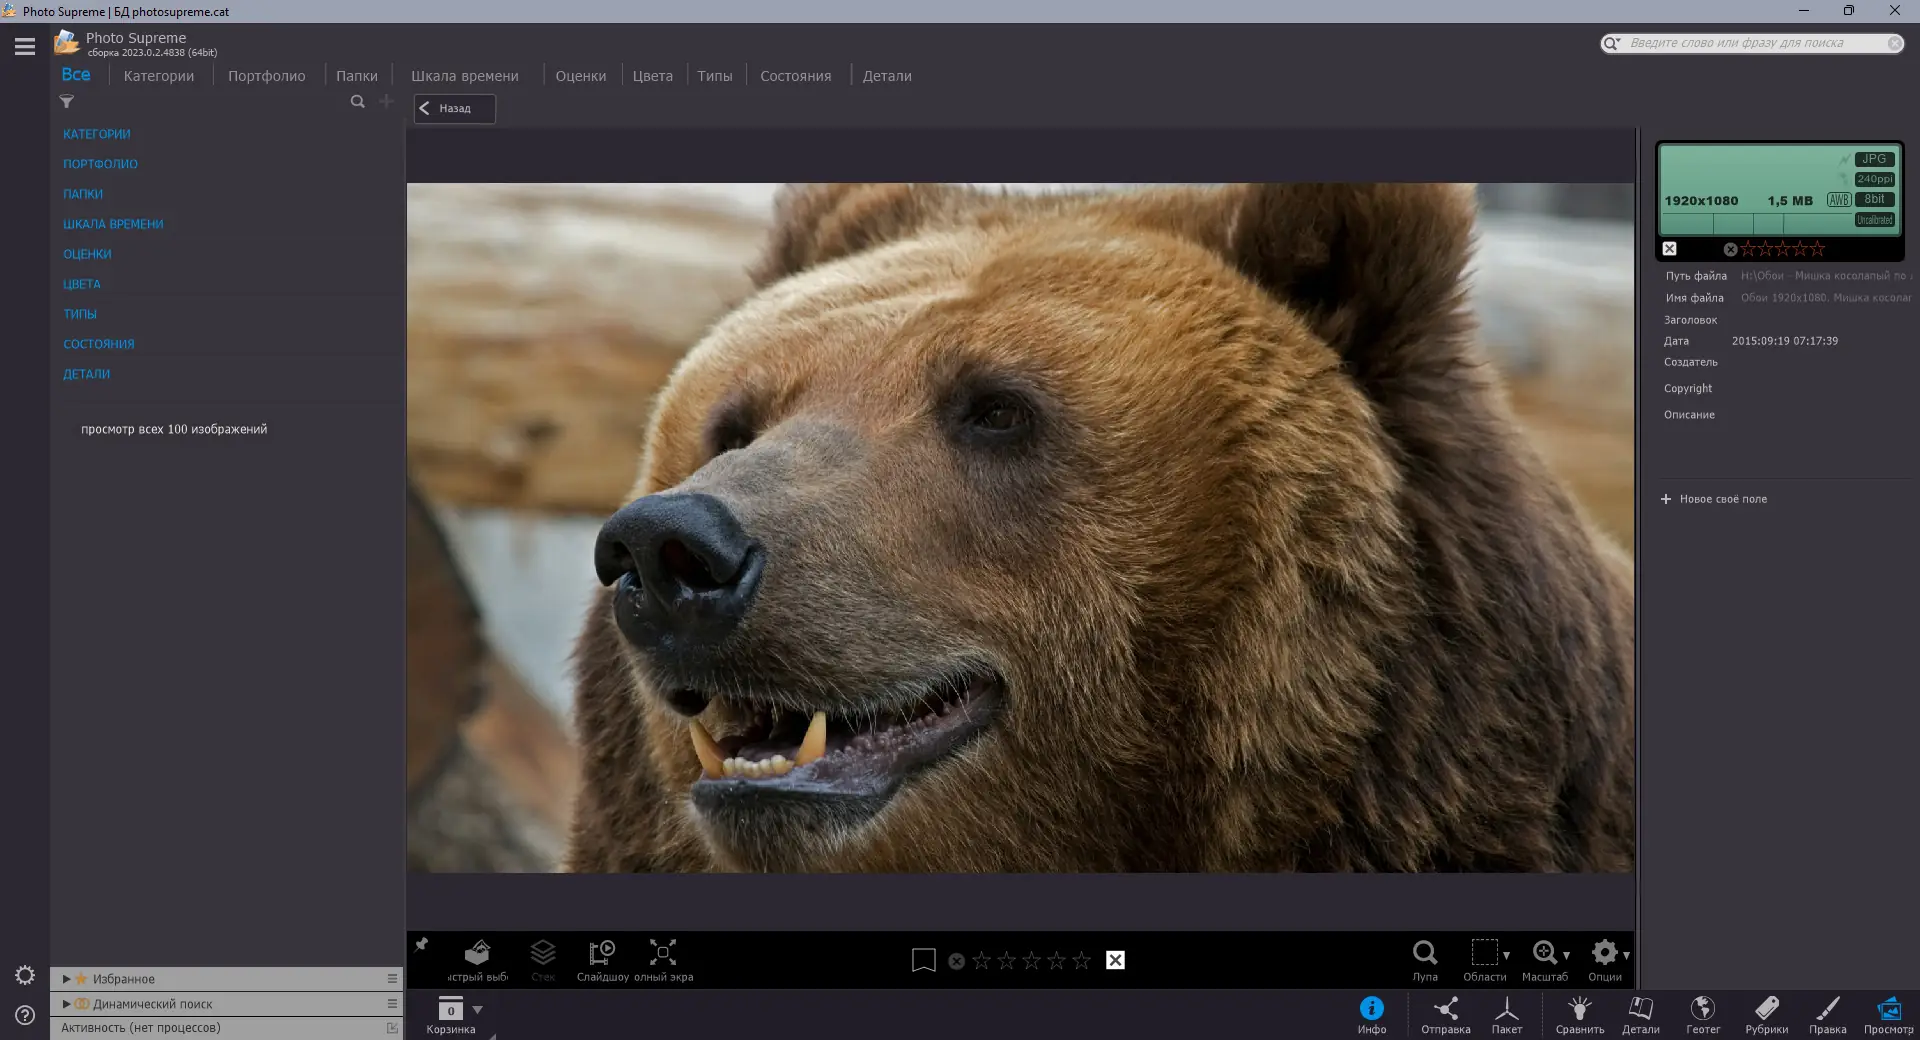Expand the Избранное section

click(x=66, y=979)
